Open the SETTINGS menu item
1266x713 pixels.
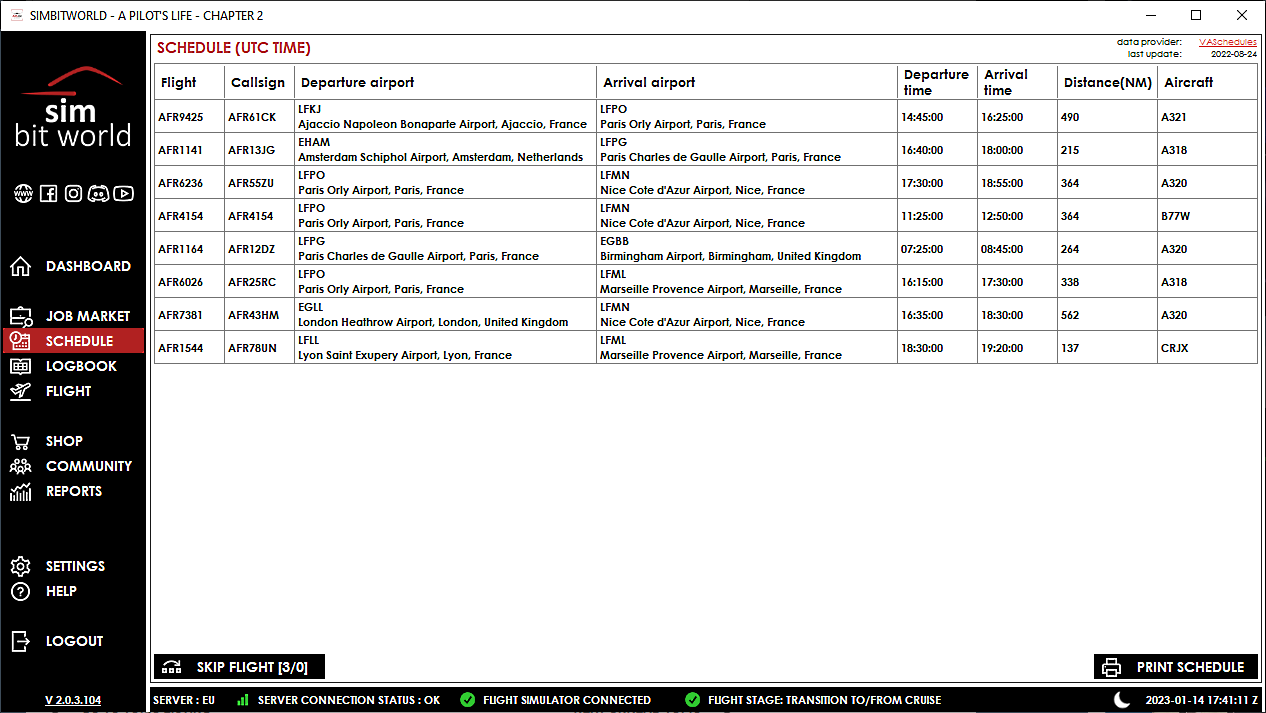tap(75, 566)
